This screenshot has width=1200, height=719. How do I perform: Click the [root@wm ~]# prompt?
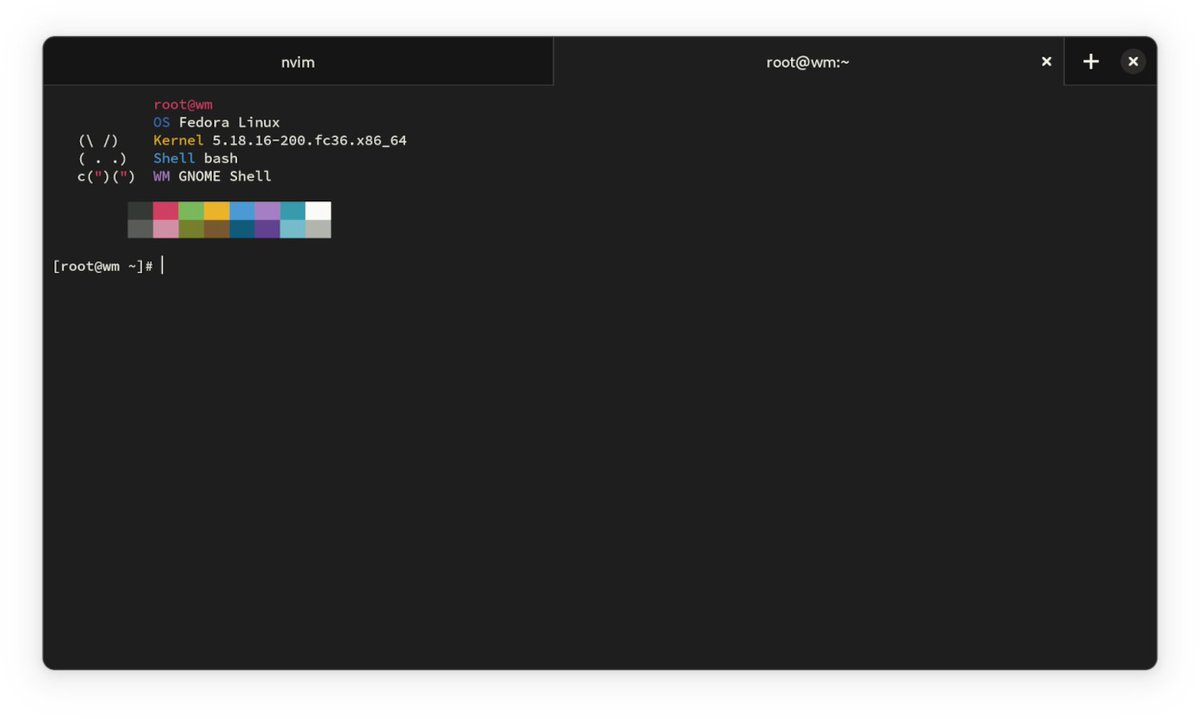coord(103,266)
